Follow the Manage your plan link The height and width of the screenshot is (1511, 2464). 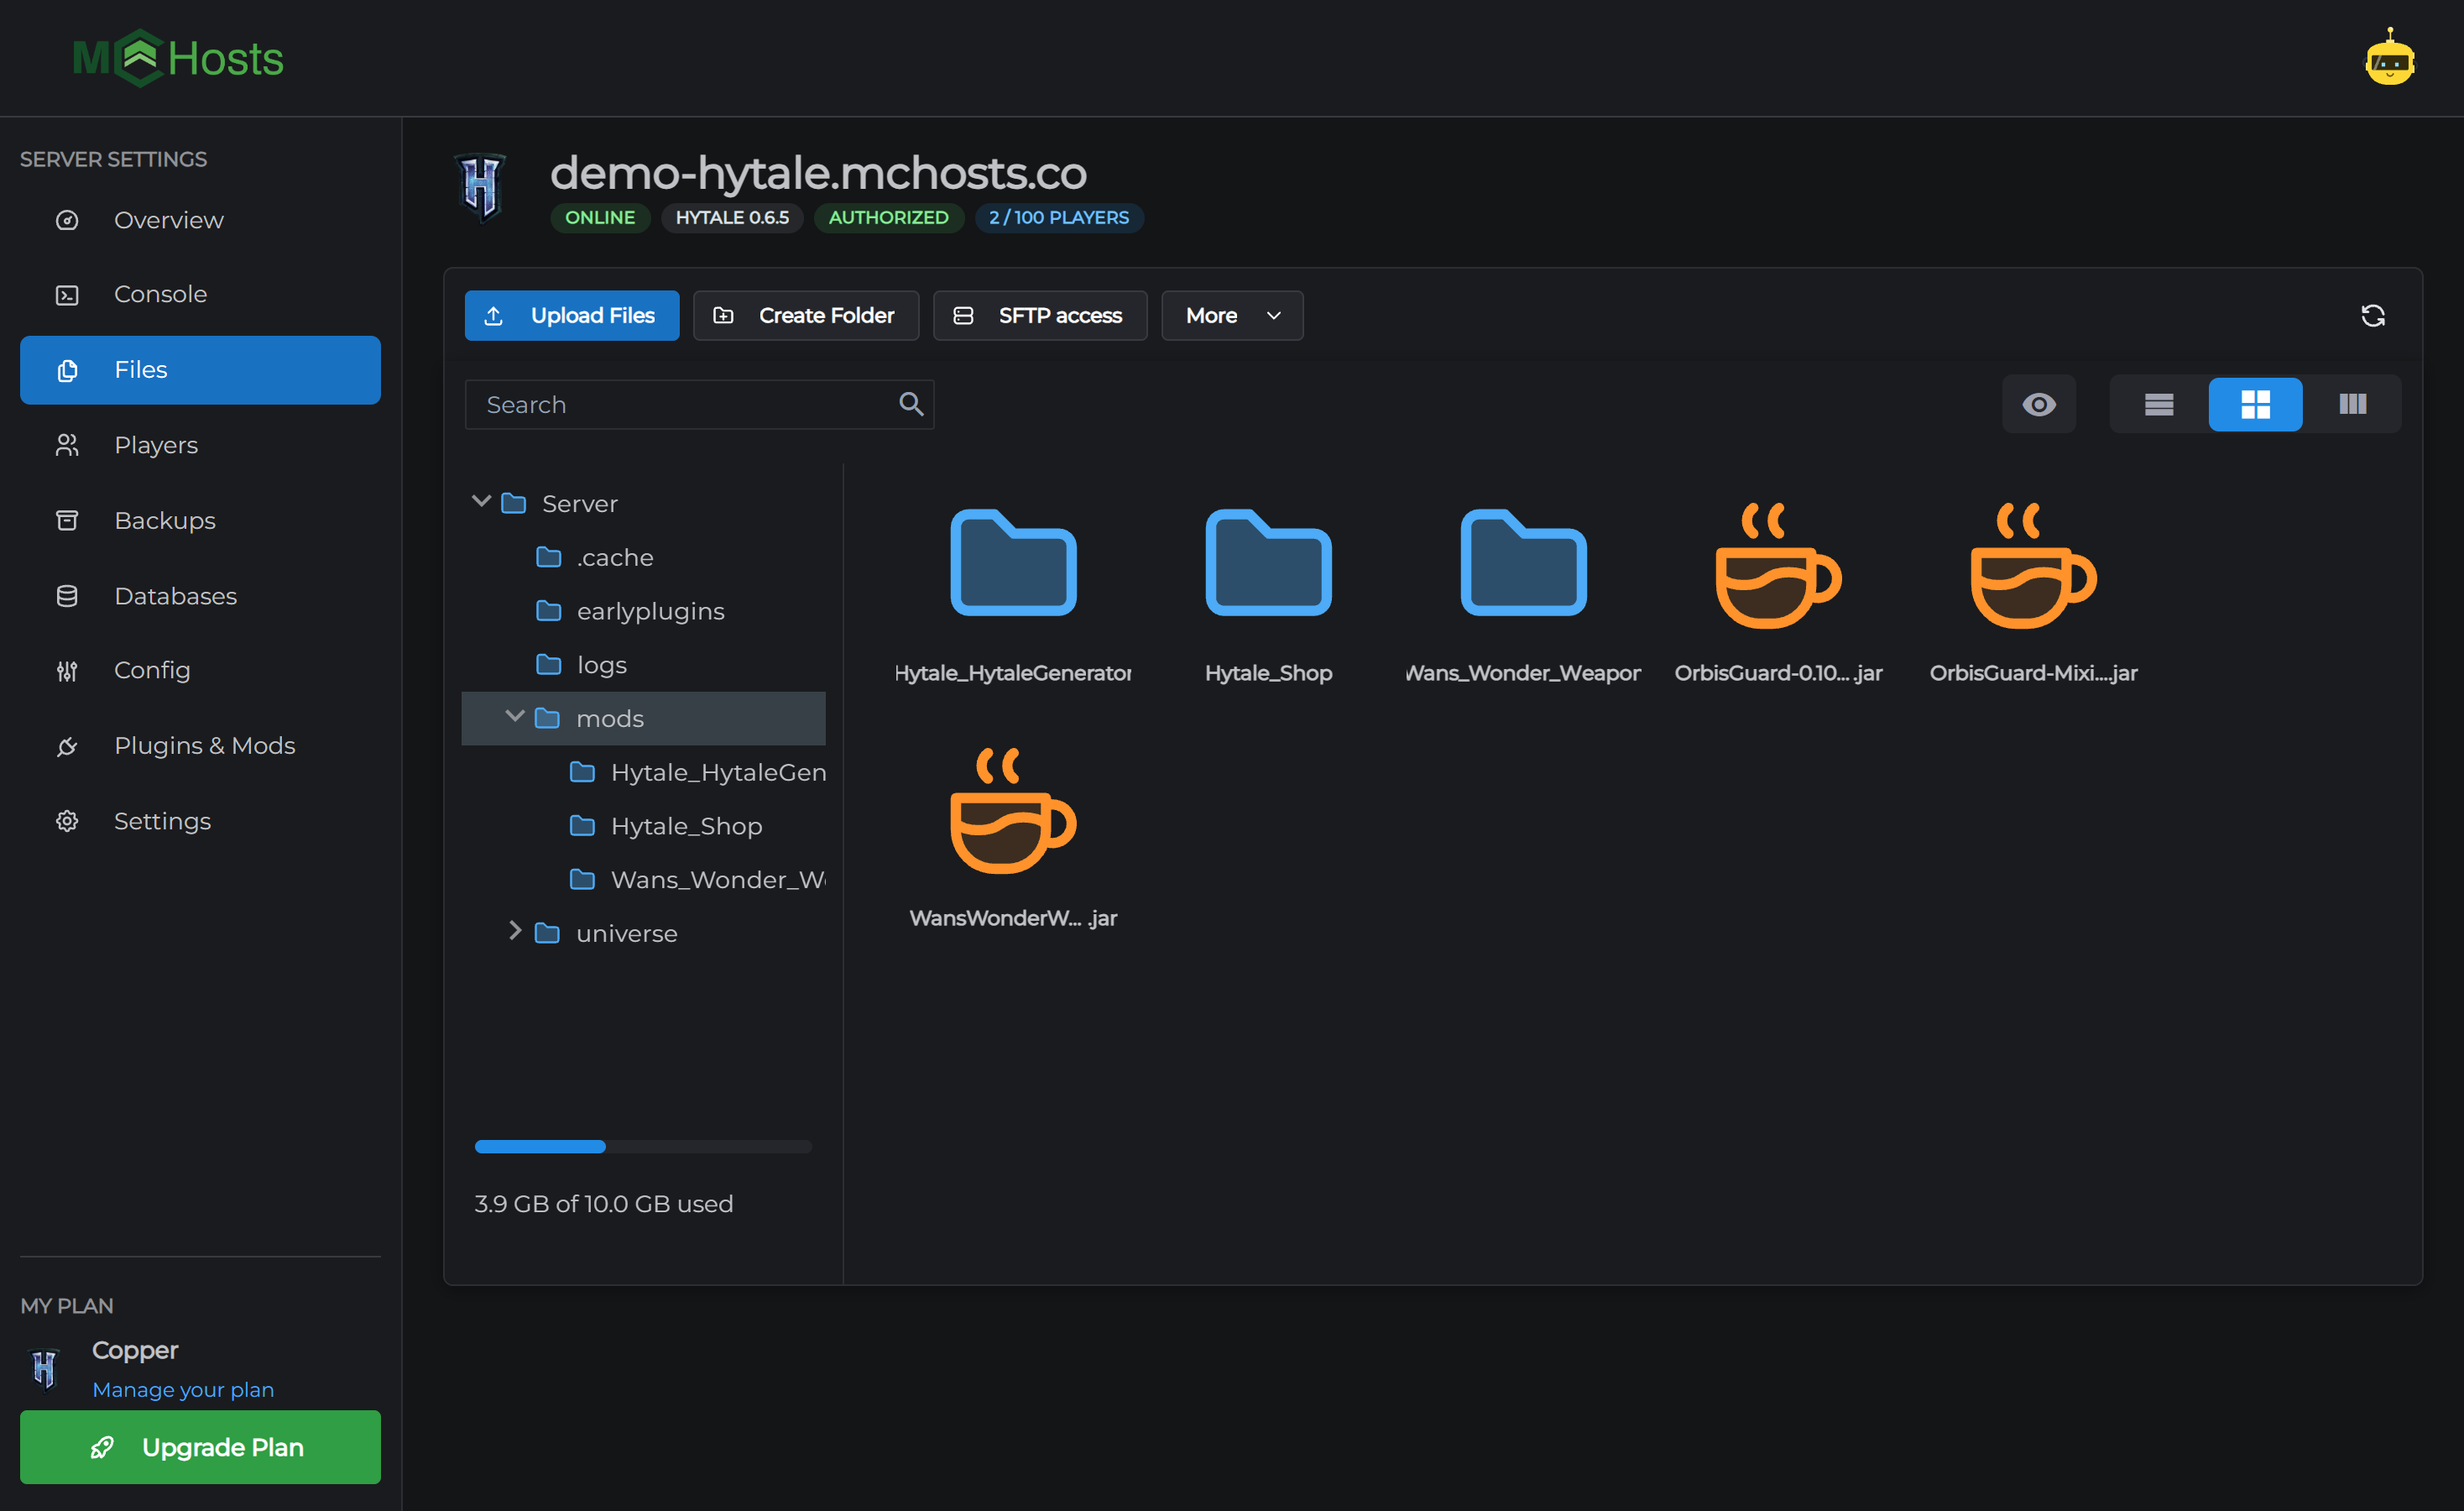click(x=183, y=1390)
